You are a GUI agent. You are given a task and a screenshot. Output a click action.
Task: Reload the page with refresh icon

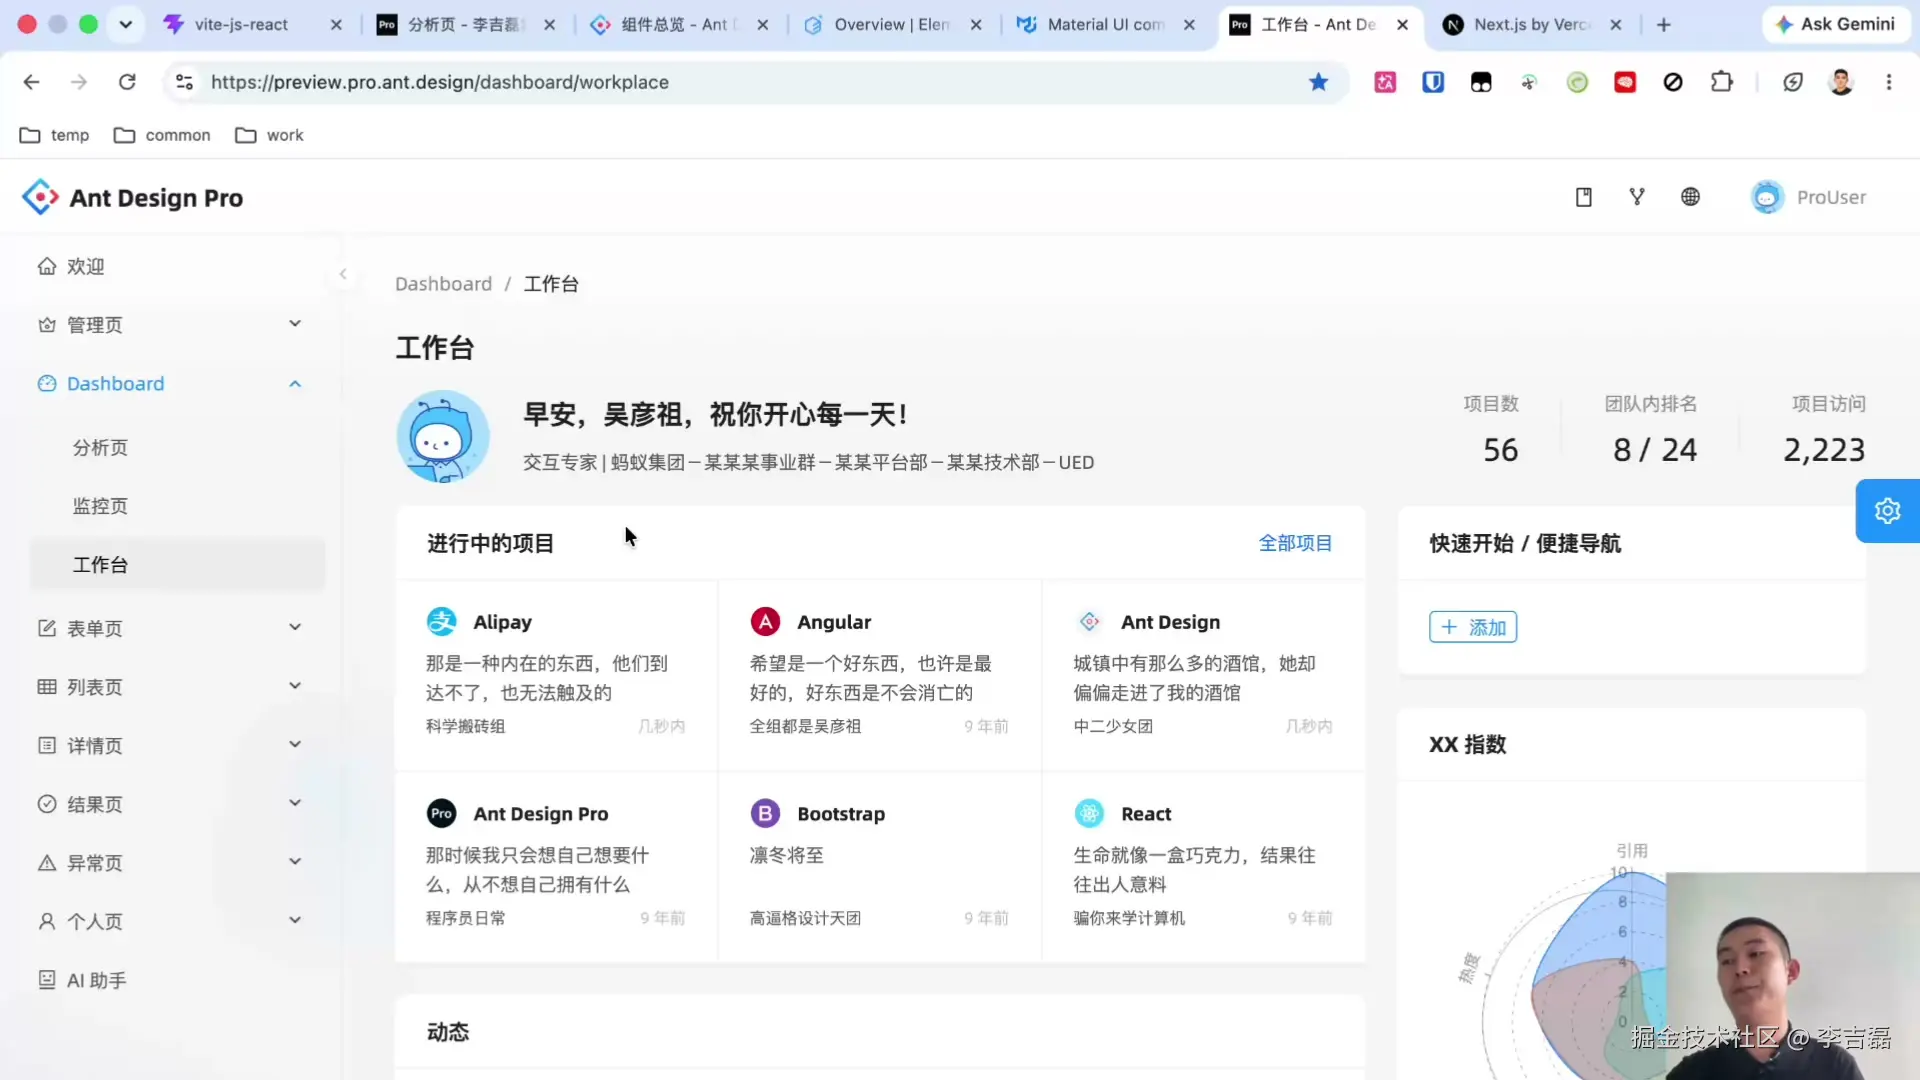pos(127,82)
